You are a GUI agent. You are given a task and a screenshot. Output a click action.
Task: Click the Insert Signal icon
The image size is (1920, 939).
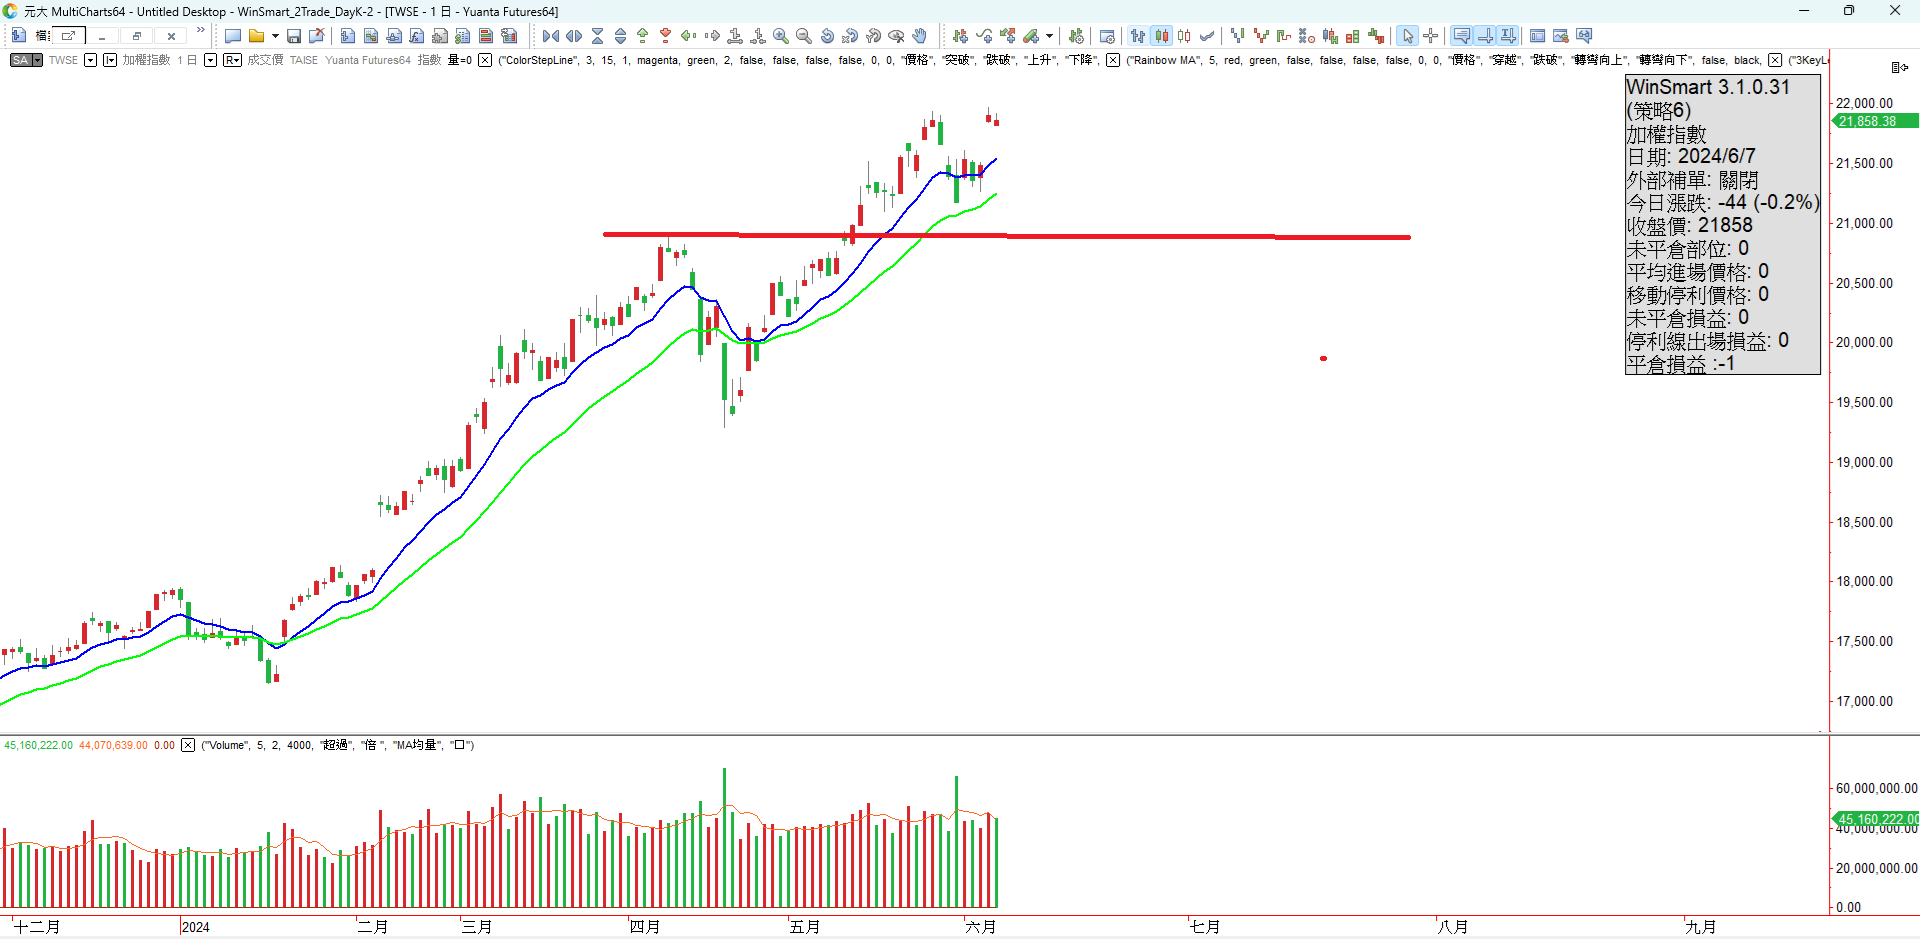click(x=1007, y=36)
